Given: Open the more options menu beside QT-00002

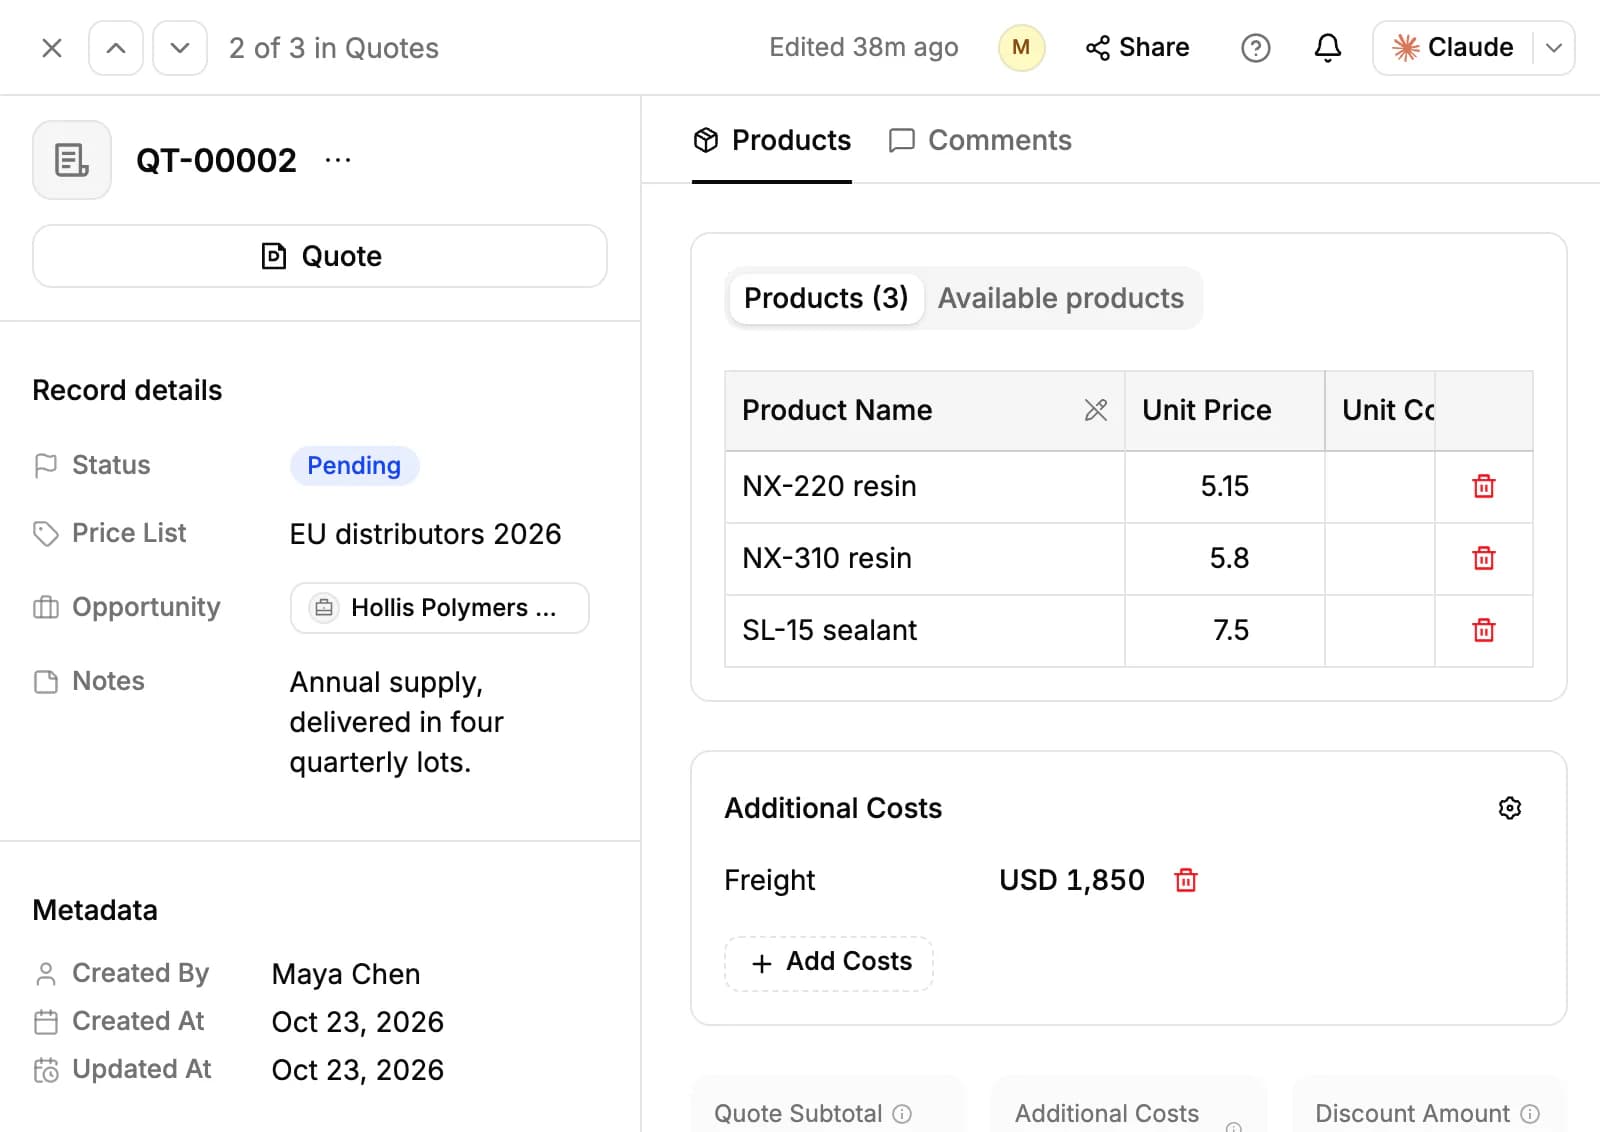Looking at the screenshot, I should pyautogui.click(x=338, y=160).
